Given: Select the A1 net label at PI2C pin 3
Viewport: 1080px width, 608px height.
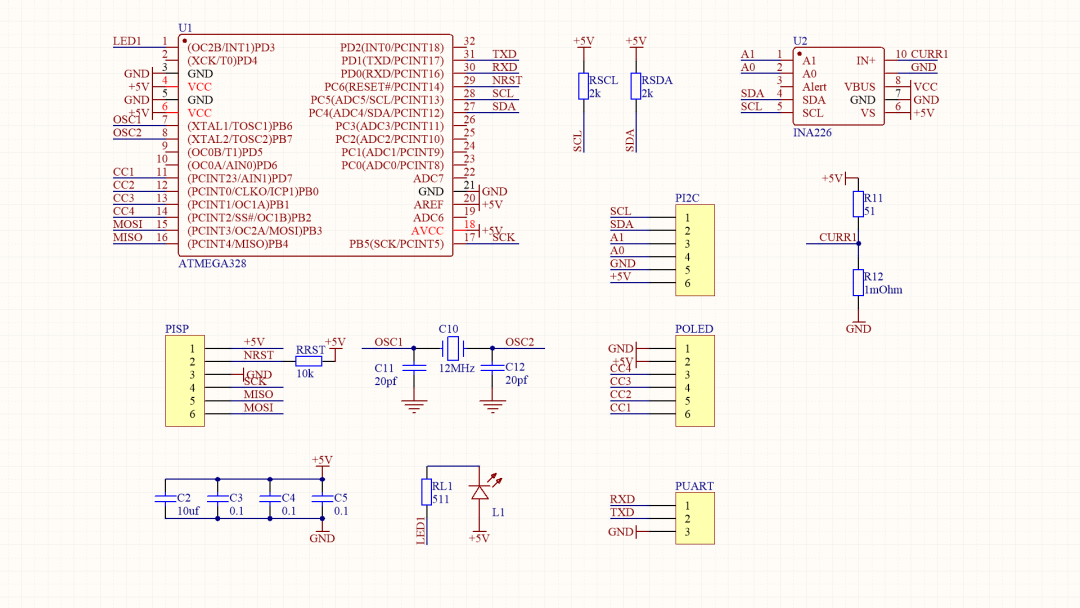Looking at the screenshot, I should [616, 237].
